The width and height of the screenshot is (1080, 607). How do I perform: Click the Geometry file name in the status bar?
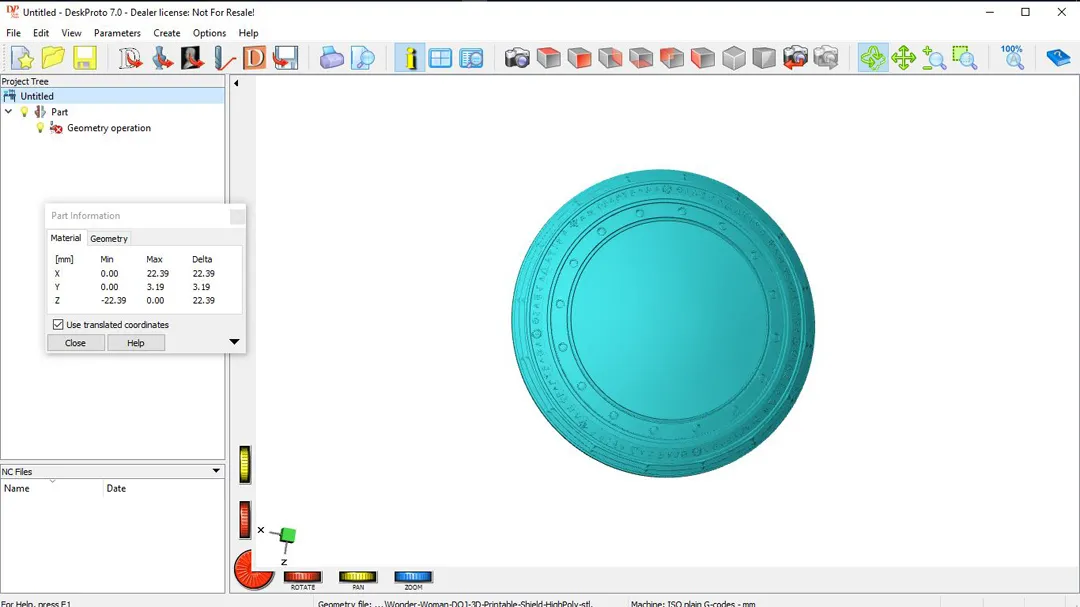pos(455,604)
